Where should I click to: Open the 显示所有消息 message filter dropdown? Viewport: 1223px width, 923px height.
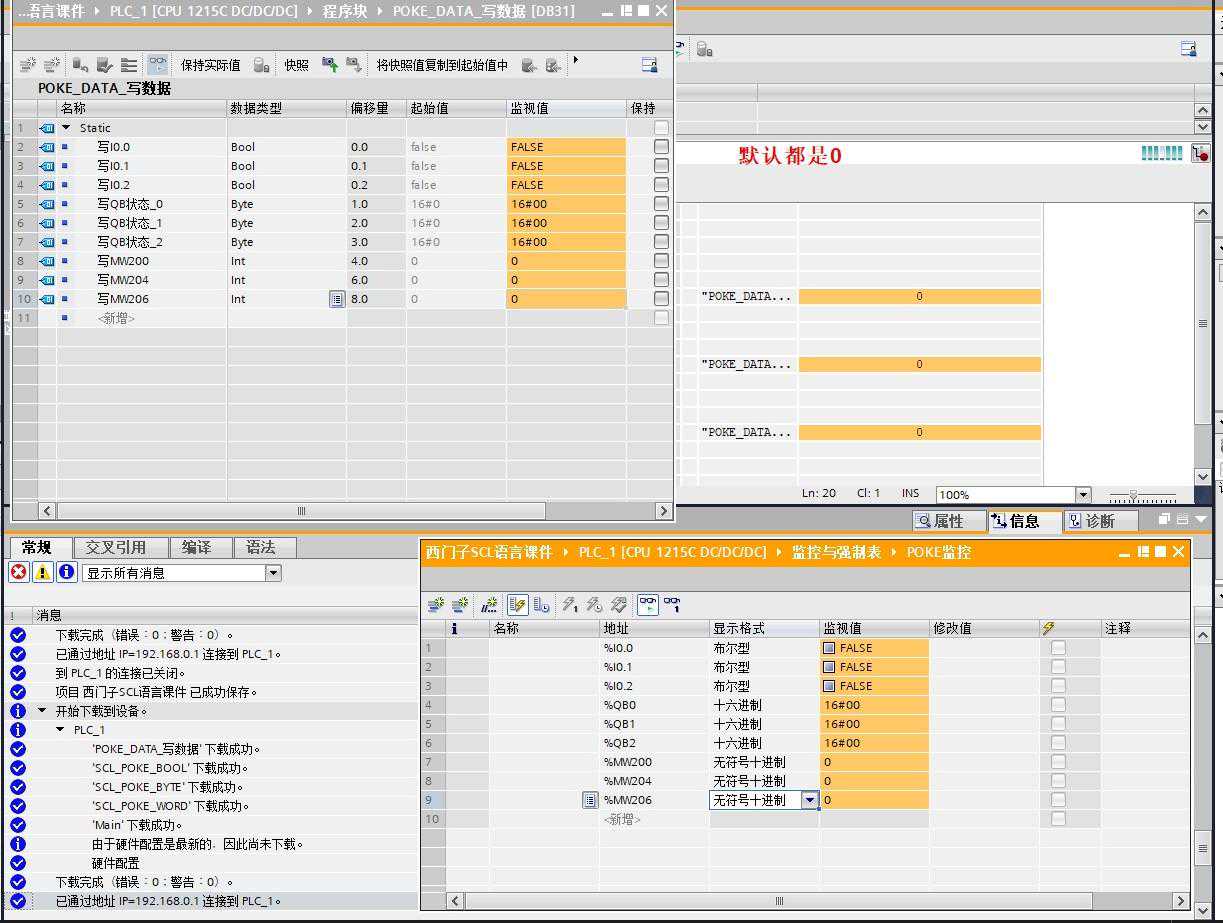[273, 573]
